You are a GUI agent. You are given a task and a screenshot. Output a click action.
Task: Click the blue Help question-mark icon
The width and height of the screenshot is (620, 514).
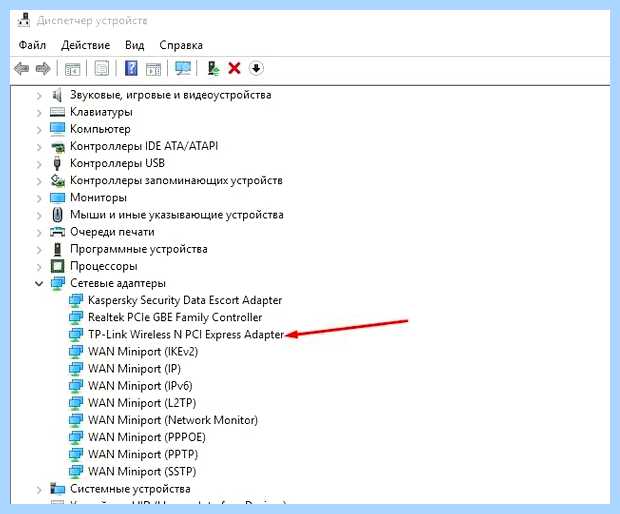pos(131,68)
